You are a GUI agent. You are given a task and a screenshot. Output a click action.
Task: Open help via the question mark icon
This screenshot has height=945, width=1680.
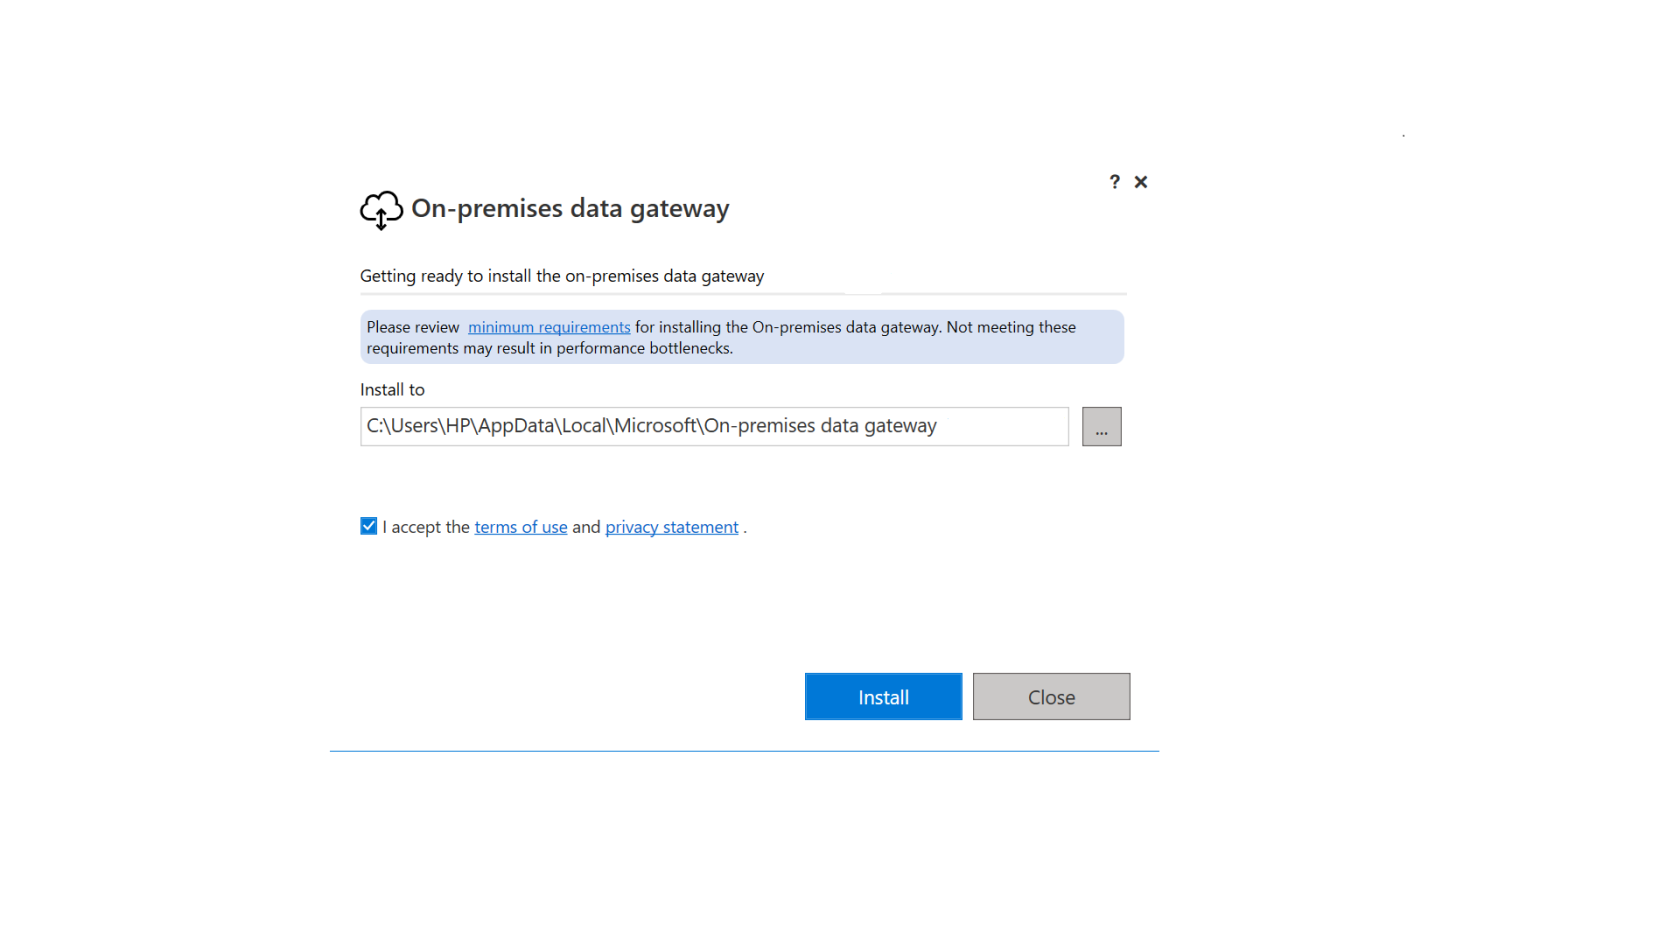click(1114, 182)
